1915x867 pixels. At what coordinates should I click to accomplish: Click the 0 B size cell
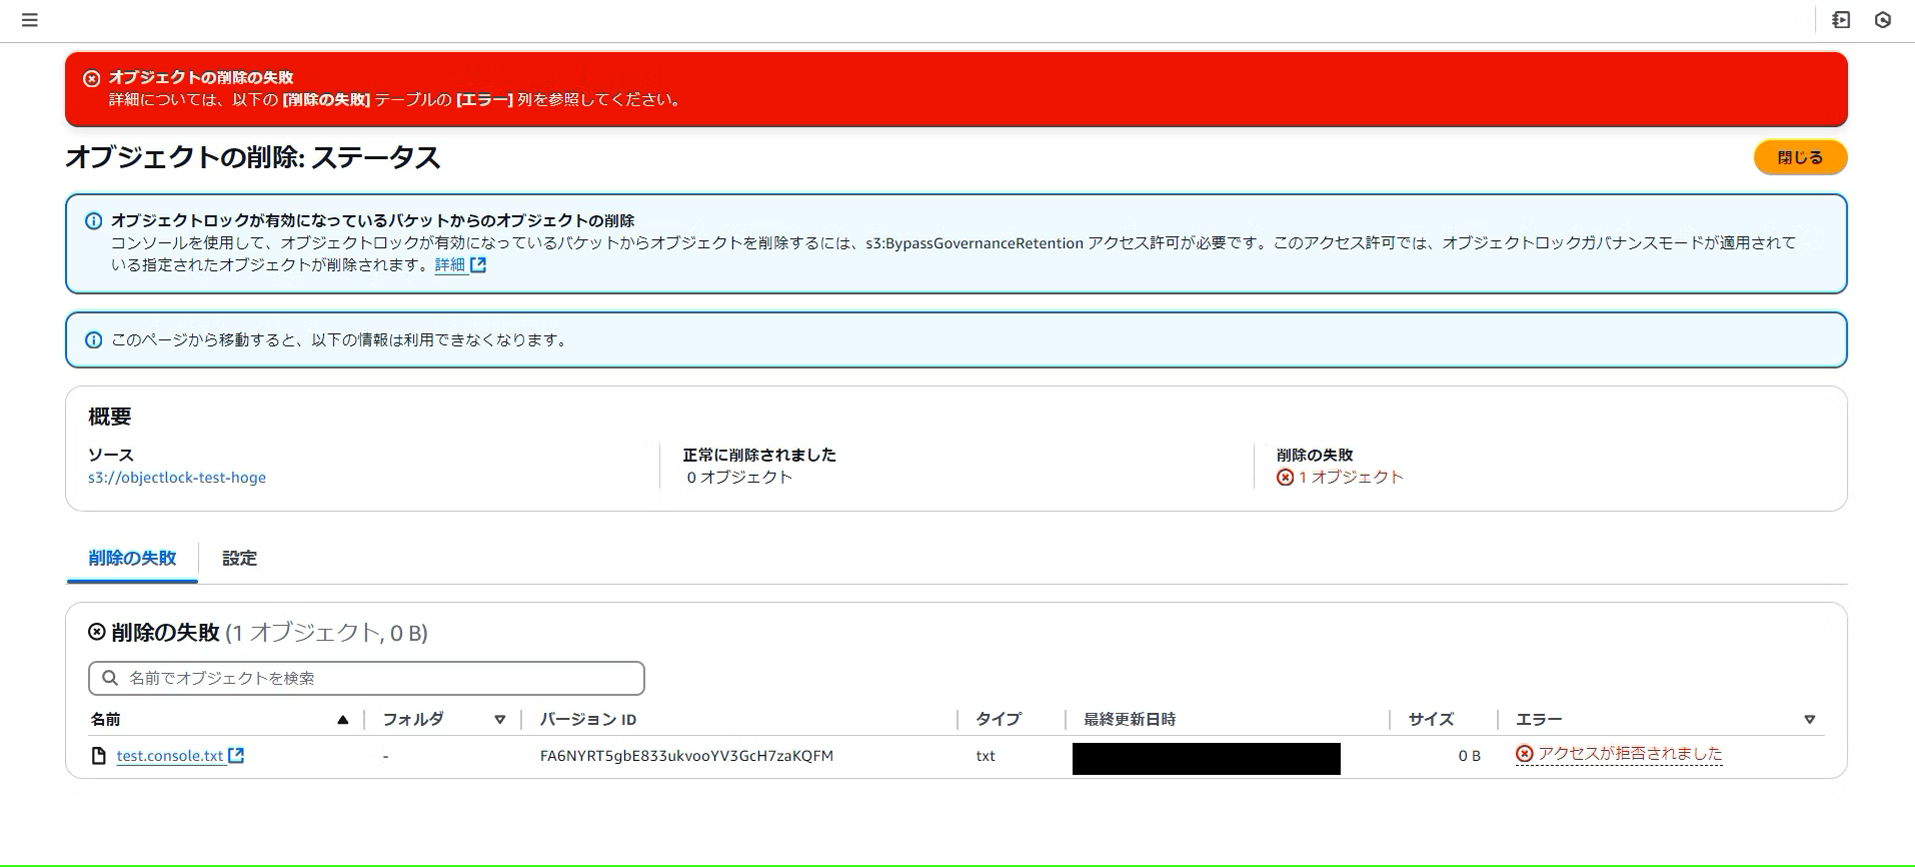pyautogui.click(x=1469, y=756)
